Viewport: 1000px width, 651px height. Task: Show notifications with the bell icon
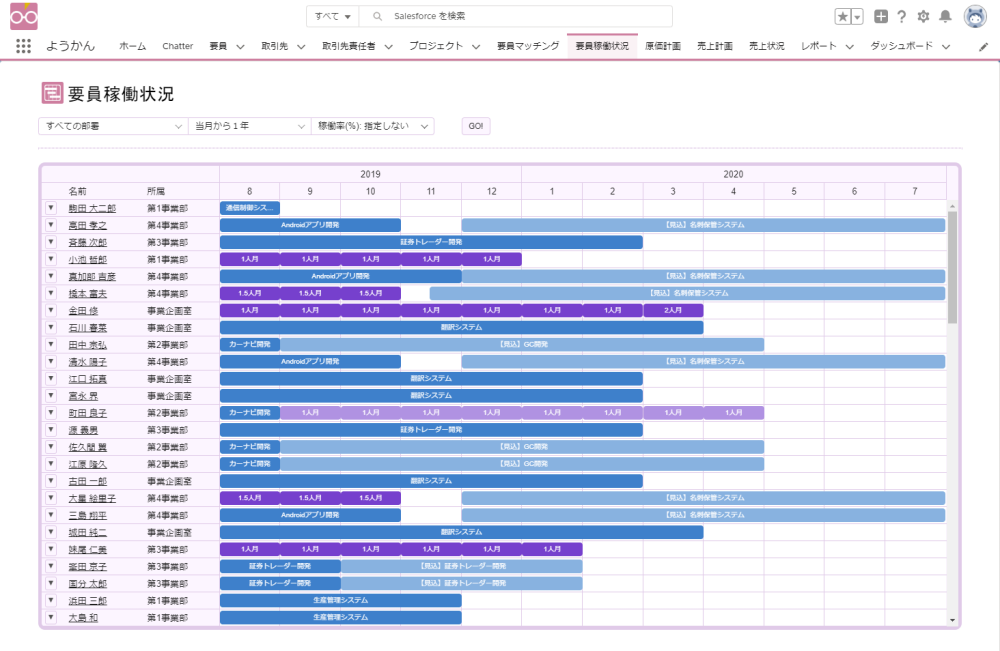click(x=945, y=17)
